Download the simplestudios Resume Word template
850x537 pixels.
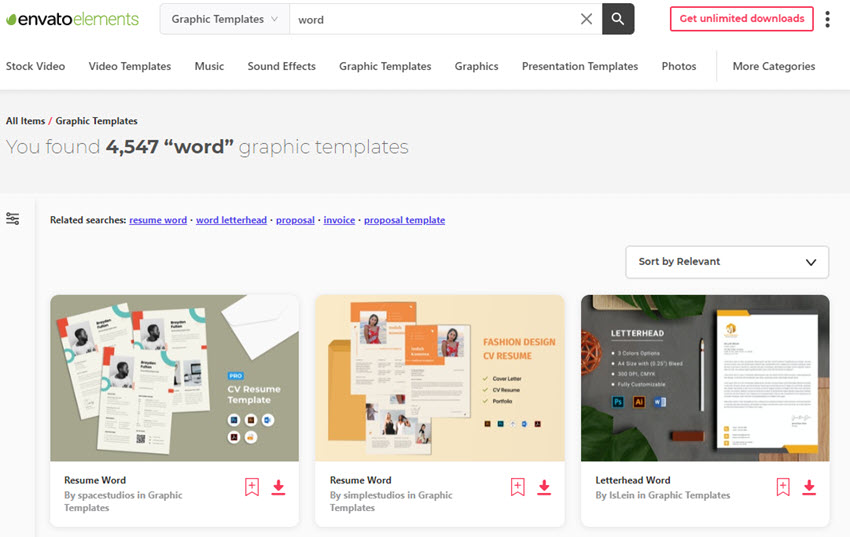pos(544,487)
